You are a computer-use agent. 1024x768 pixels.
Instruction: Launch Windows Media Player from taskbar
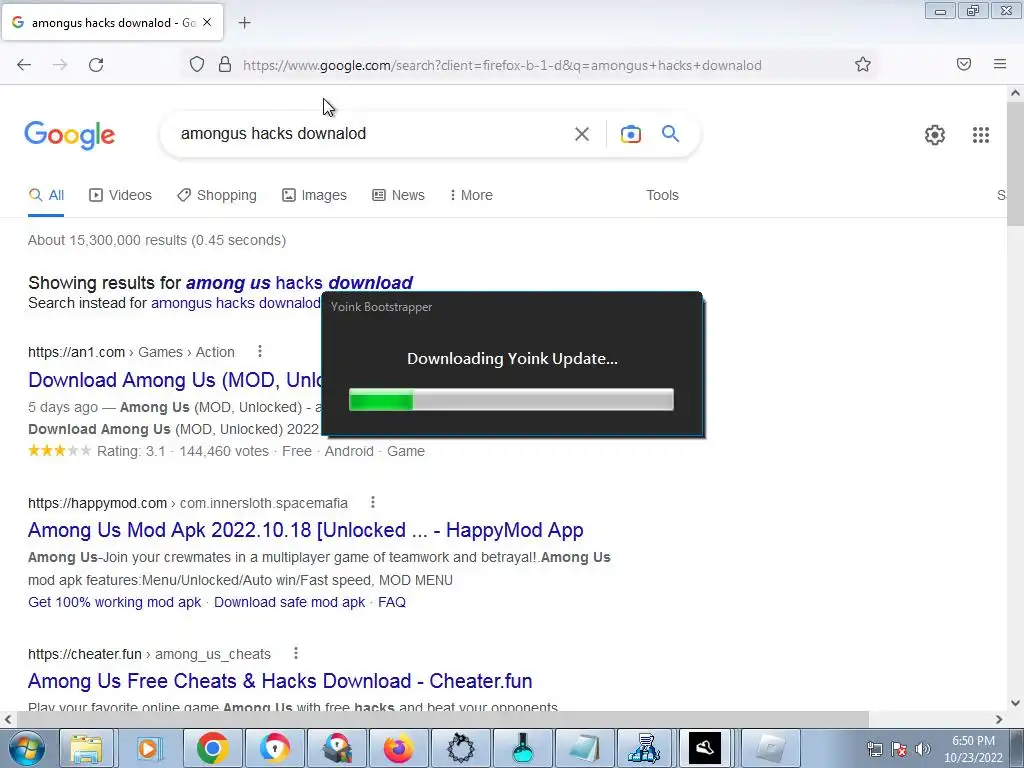(149, 748)
